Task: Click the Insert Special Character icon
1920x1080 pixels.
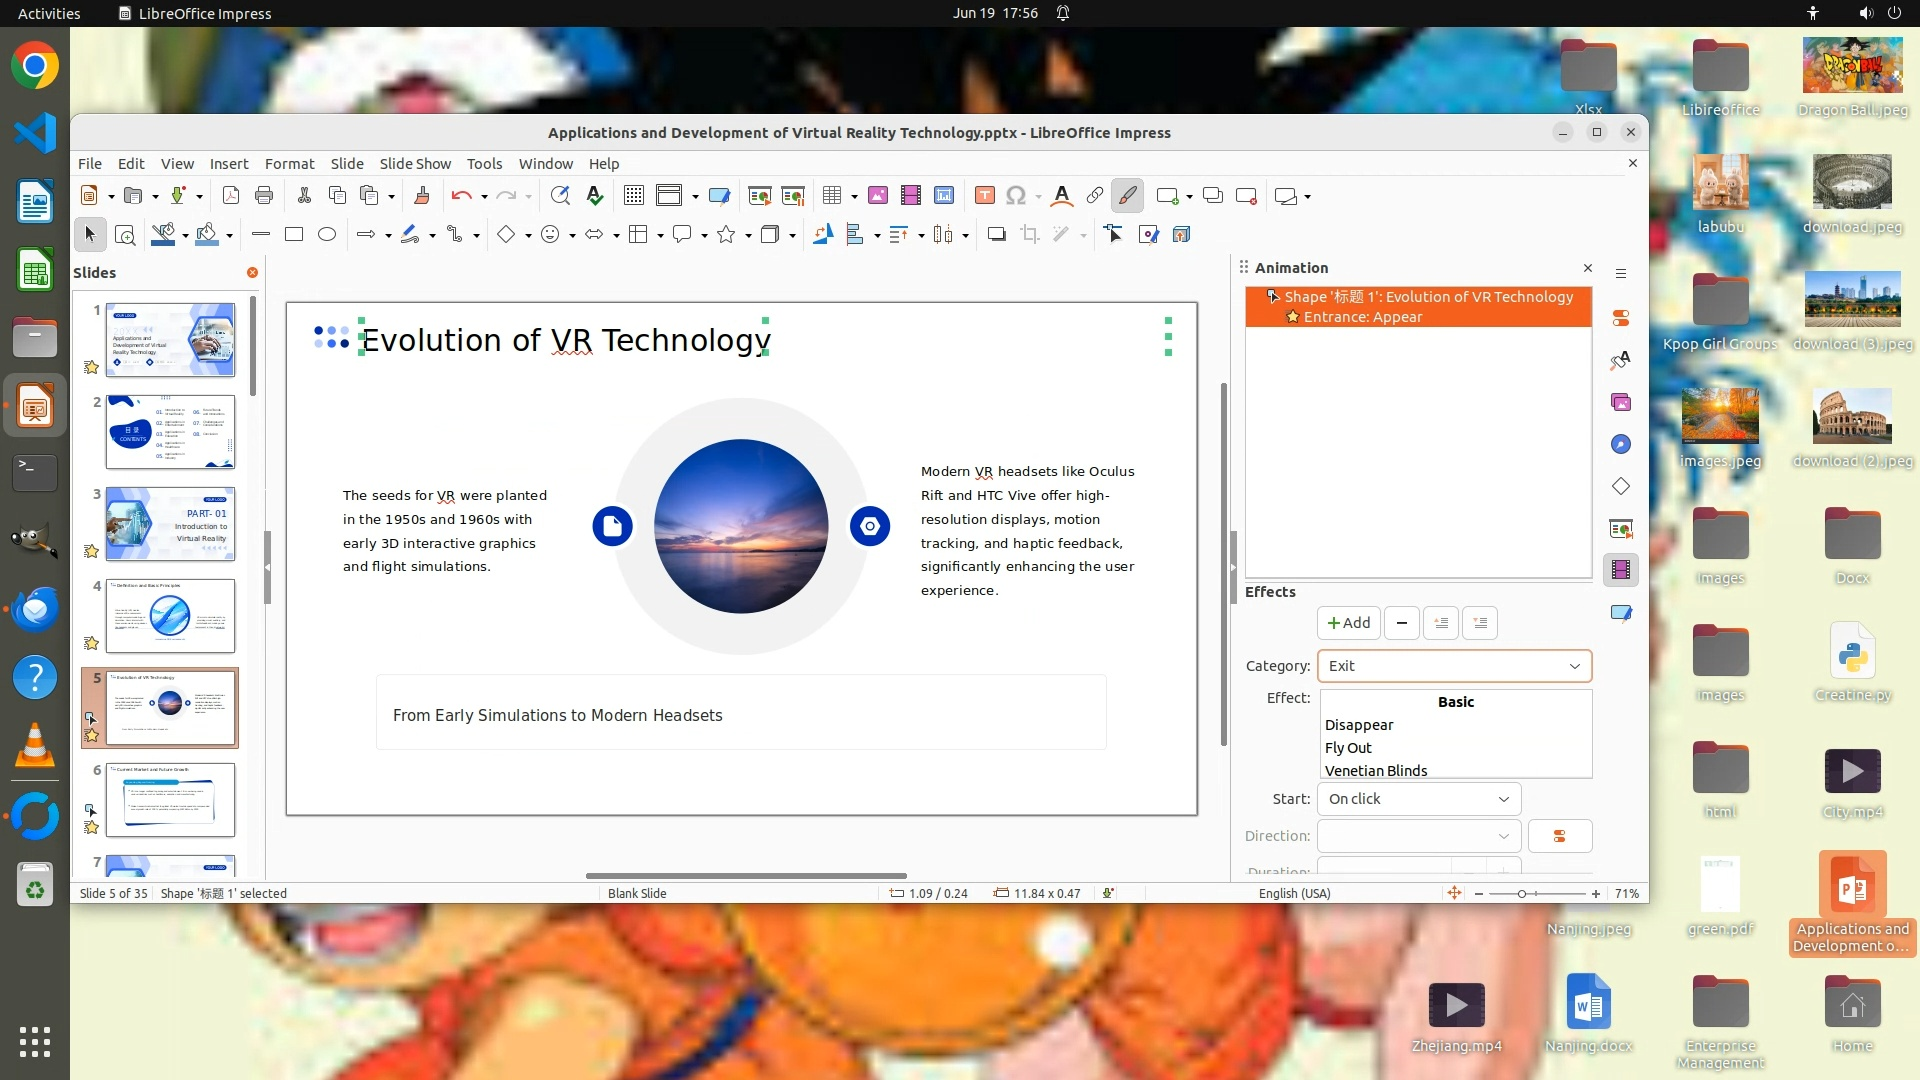Action: point(1015,196)
